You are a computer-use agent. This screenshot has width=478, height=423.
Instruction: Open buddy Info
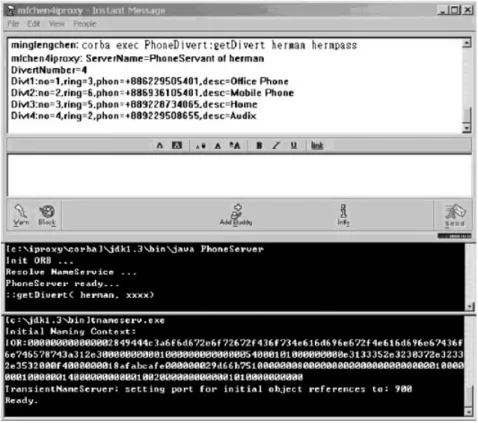(343, 215)
